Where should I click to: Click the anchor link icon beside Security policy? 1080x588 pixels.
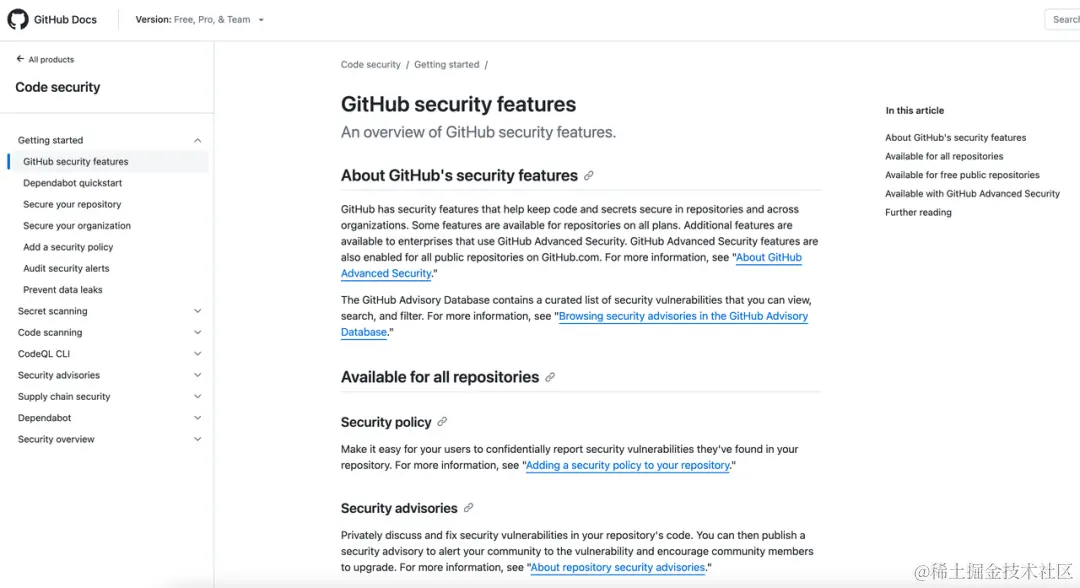pos(442,422)
